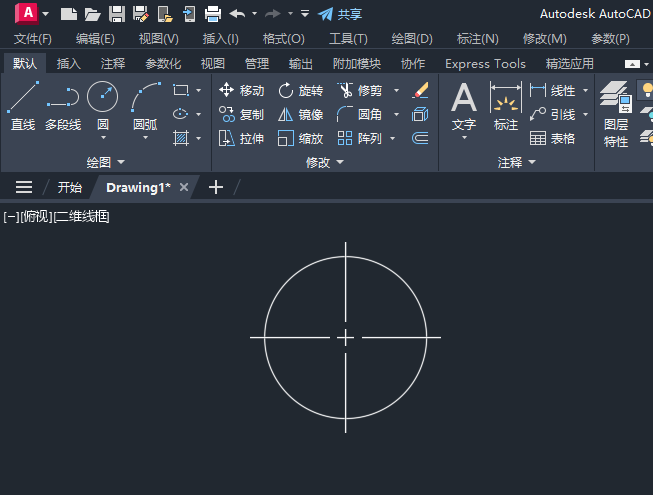The image size is (653, 495).
Task: Click the 缩放 (Scale) tool
Action: 300,138
